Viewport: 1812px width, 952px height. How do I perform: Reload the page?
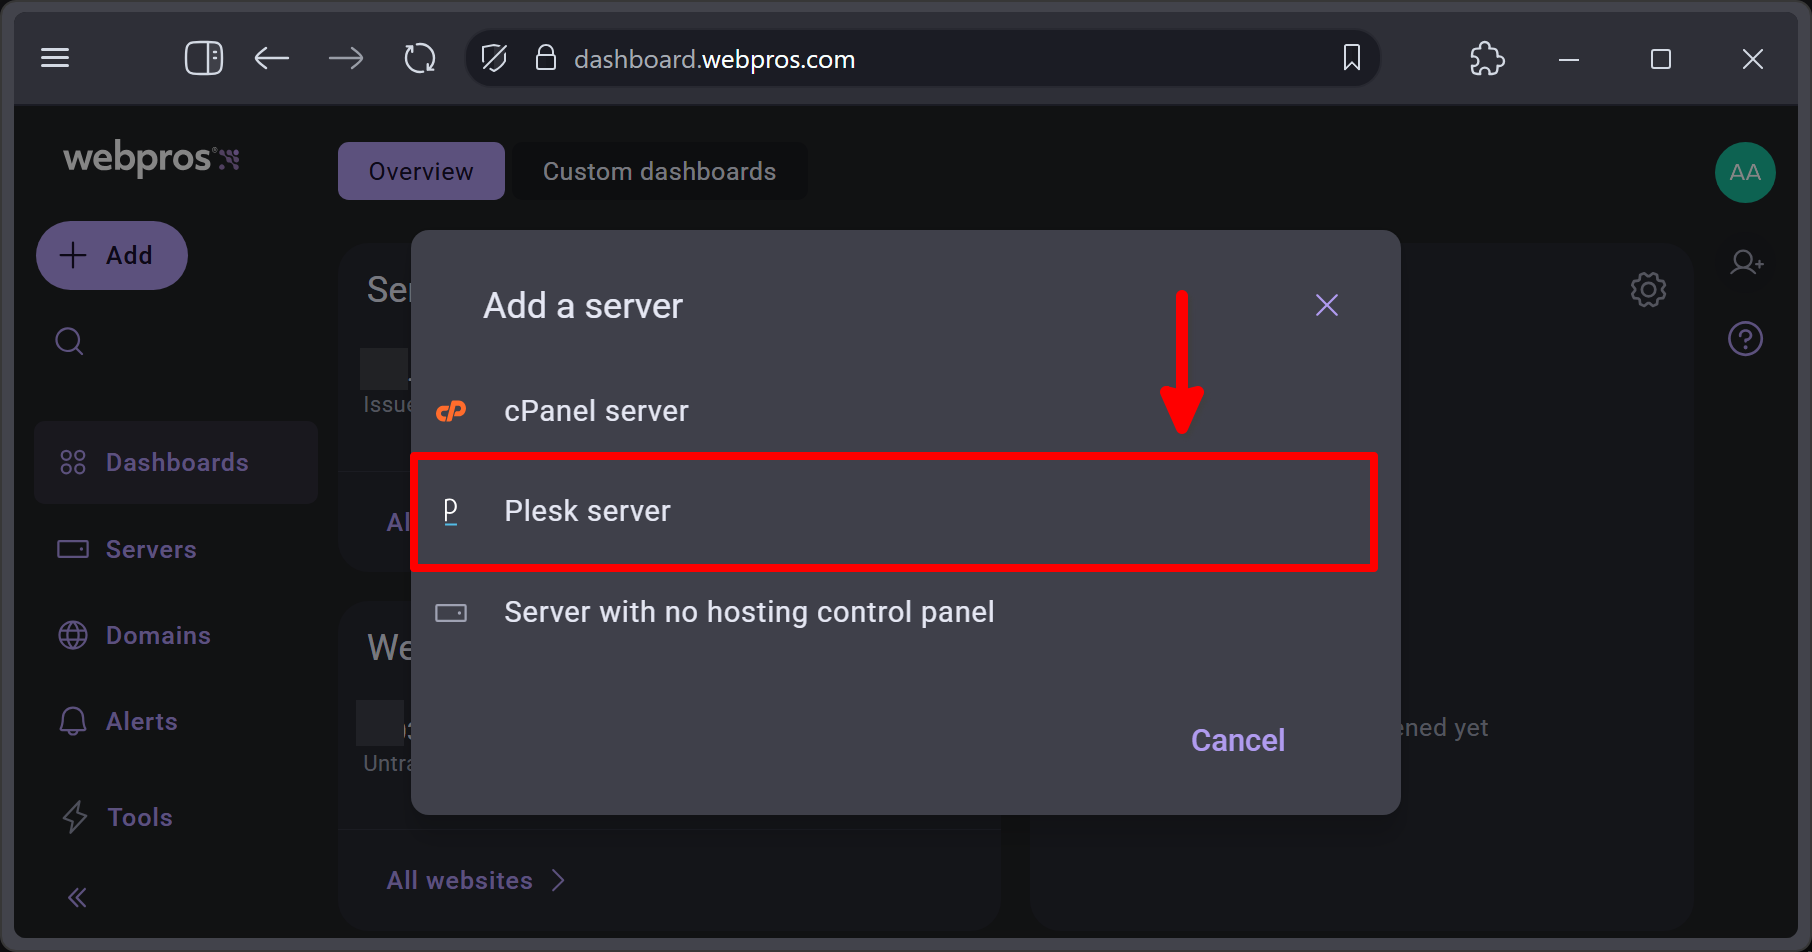pyautogui.click(x=420, y=58)
